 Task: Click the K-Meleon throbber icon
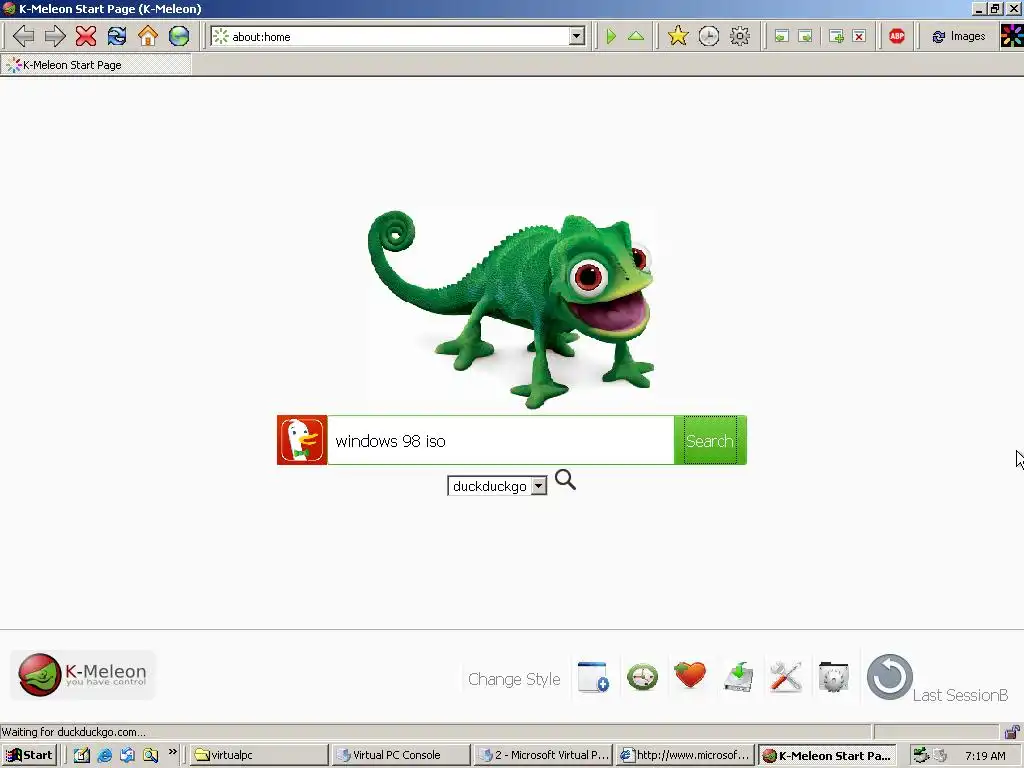click(1012, 37)
